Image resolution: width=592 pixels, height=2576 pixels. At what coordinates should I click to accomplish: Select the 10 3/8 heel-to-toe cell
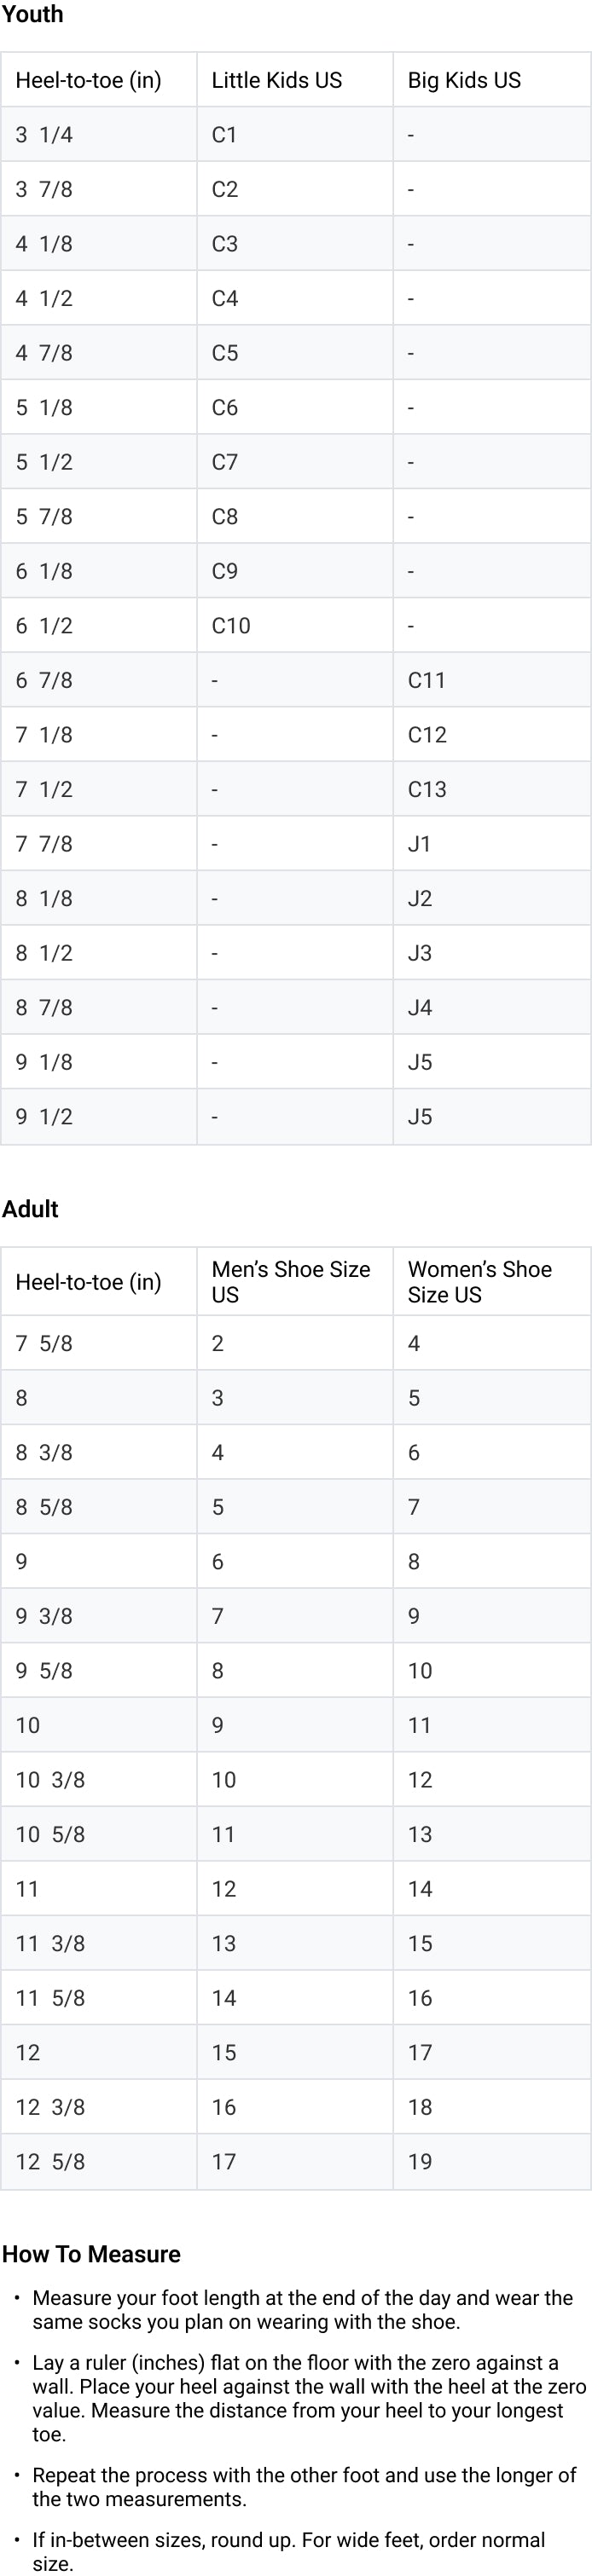50,1780
